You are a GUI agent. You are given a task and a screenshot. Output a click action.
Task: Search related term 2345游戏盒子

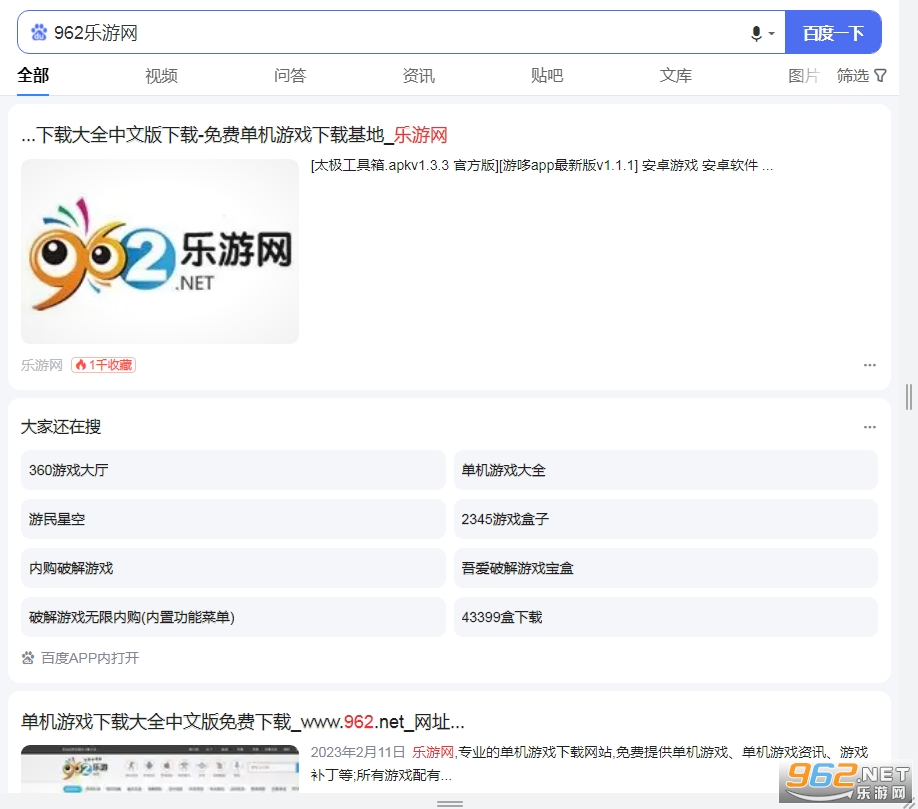pyautogui.click(x=666, y=519)
